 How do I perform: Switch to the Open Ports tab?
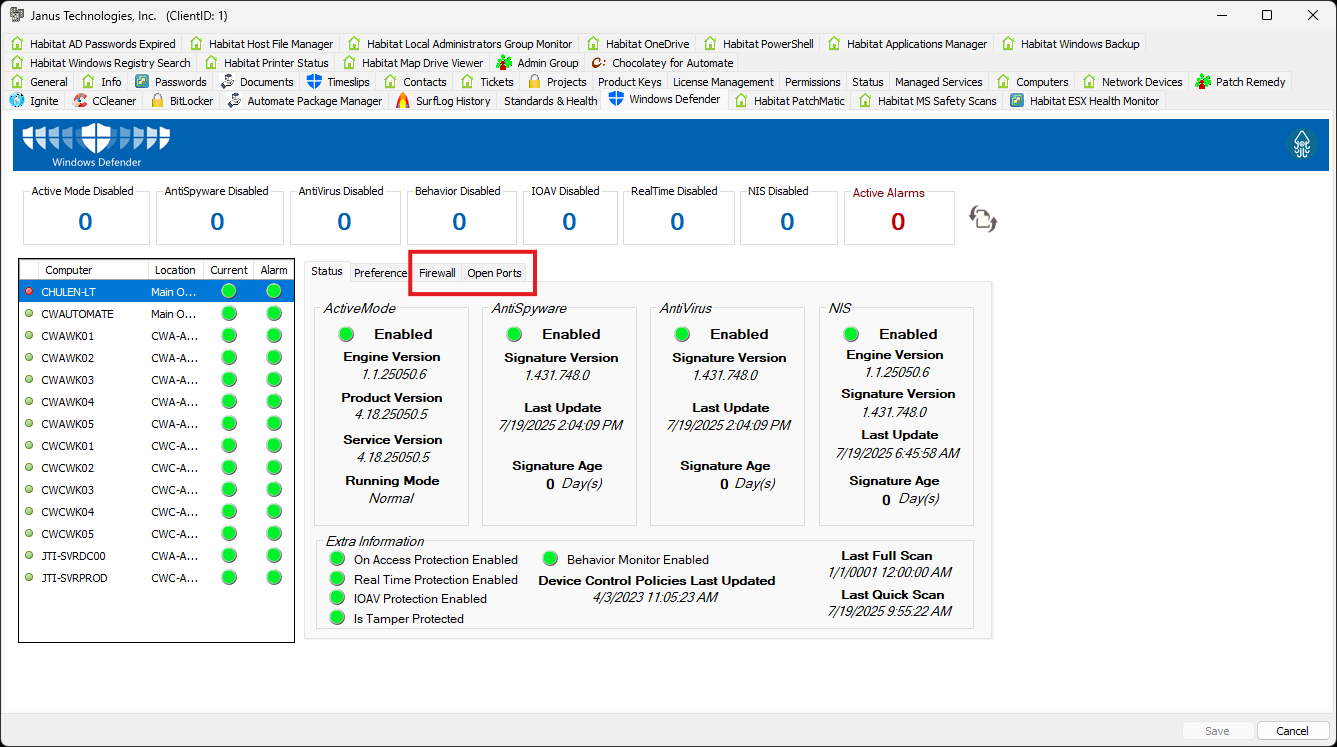pos(494,272)
